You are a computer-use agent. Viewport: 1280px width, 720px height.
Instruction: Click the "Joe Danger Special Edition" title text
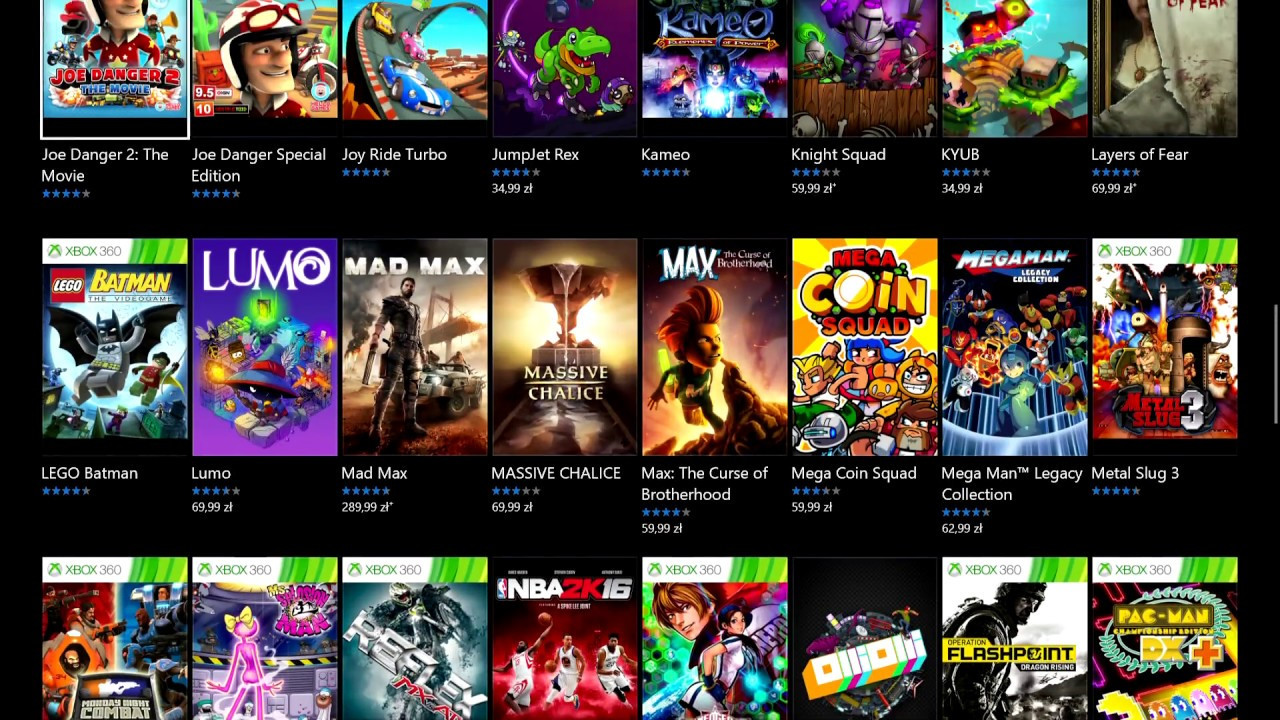(259, 165)
